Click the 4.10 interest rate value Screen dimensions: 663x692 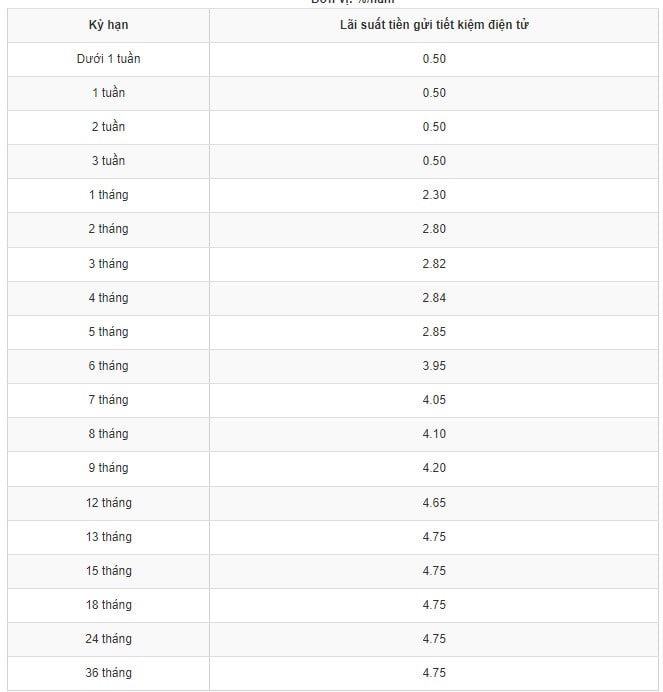coord(434,434)
